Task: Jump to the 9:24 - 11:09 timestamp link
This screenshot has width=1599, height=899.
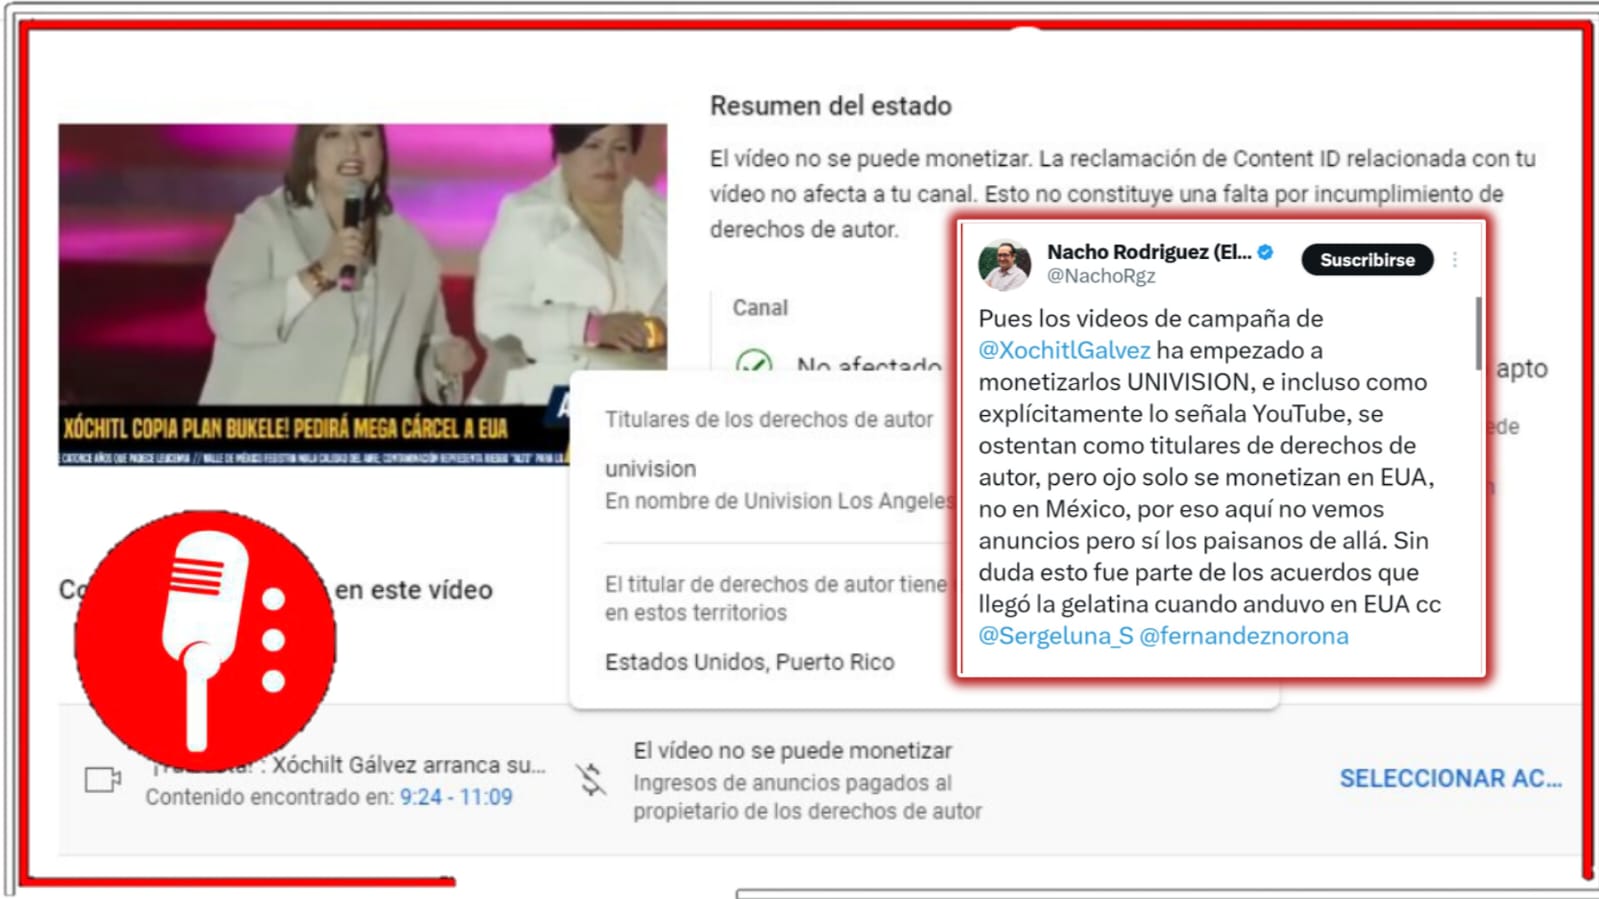Action: point(456,797)
